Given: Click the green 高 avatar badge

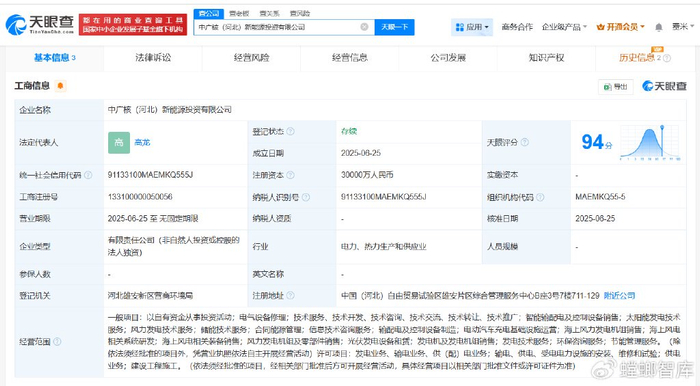Looking at the screenshot, I should click(x=119, y=142).
